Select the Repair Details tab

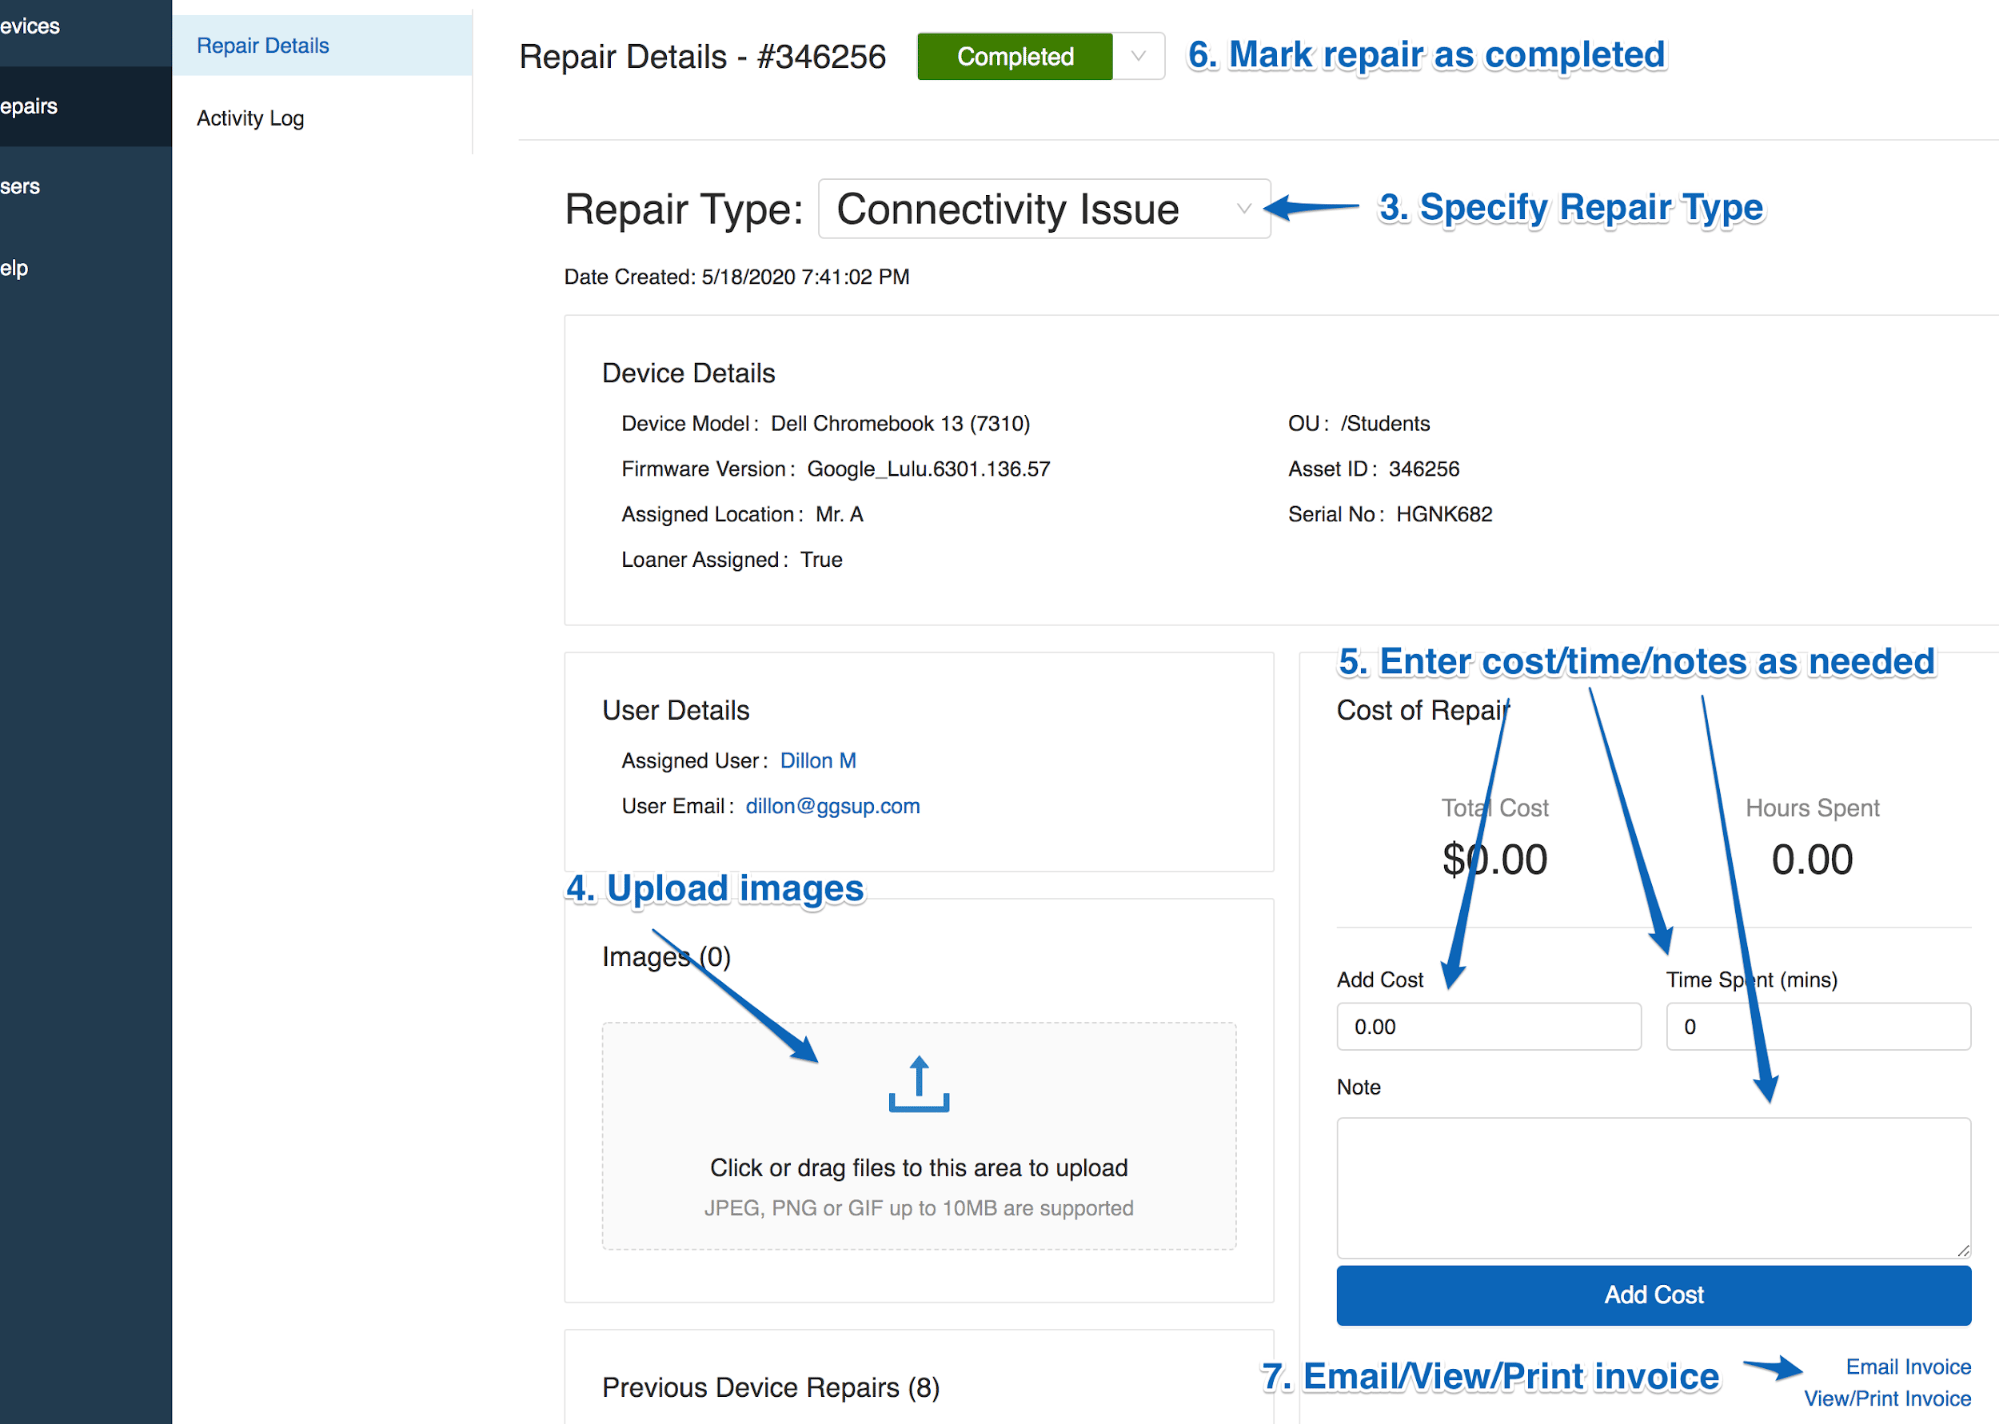[322, 45]
